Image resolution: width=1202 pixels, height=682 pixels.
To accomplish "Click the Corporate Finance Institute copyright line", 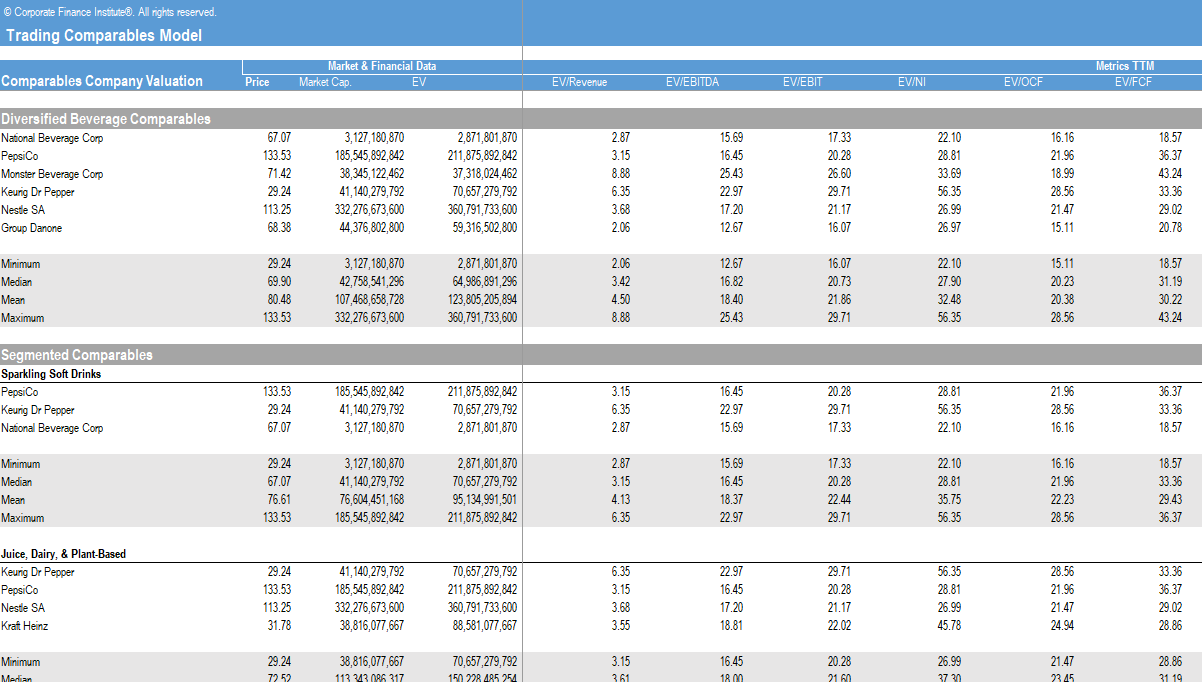I will point(109,12).
